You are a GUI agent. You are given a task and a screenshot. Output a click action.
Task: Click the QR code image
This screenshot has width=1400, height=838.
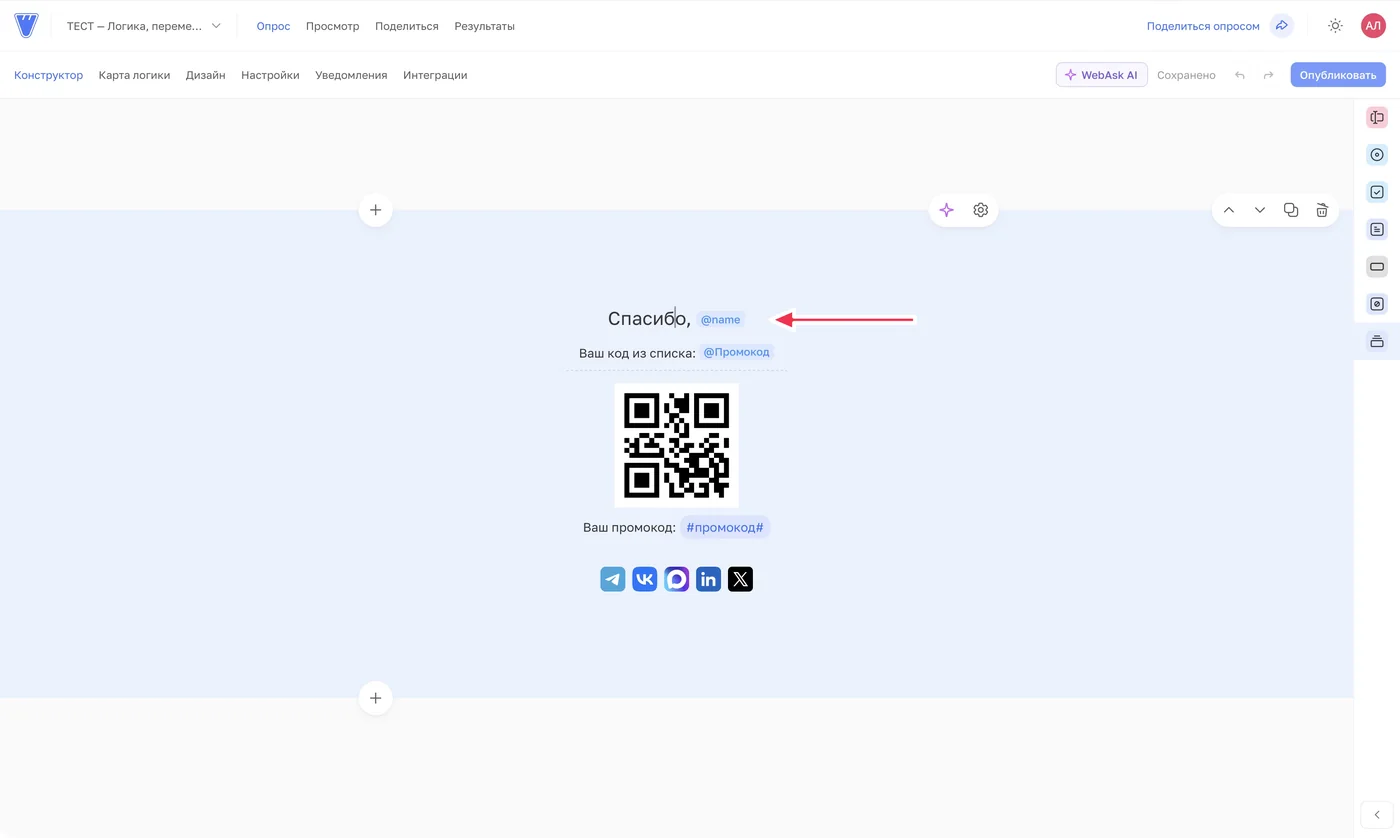click(x=676, y=445)
